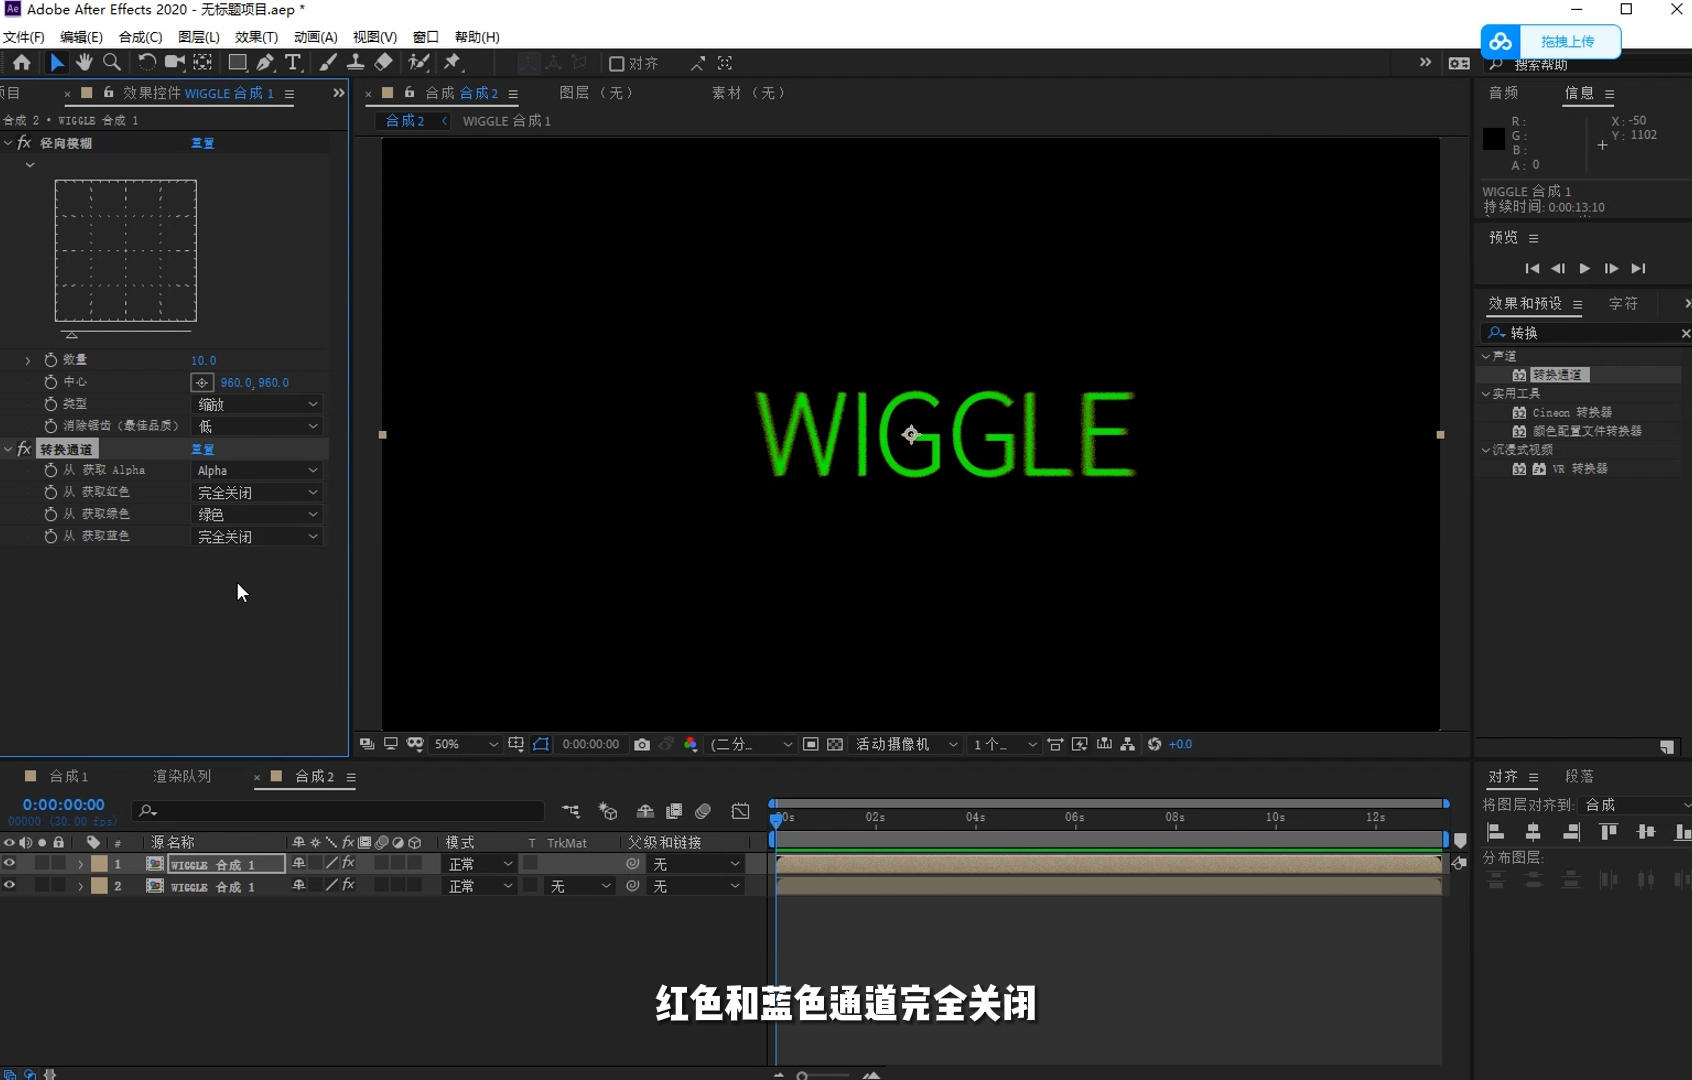Viewport: 1692px width, 1080px height.
Task: Select the Zoom tool
Action: 111,62
